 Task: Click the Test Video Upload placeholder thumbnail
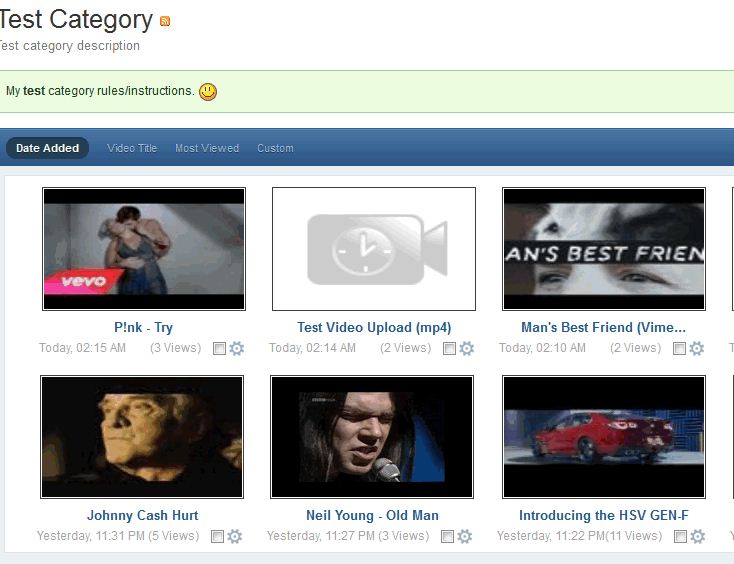(x=374, y=249)
